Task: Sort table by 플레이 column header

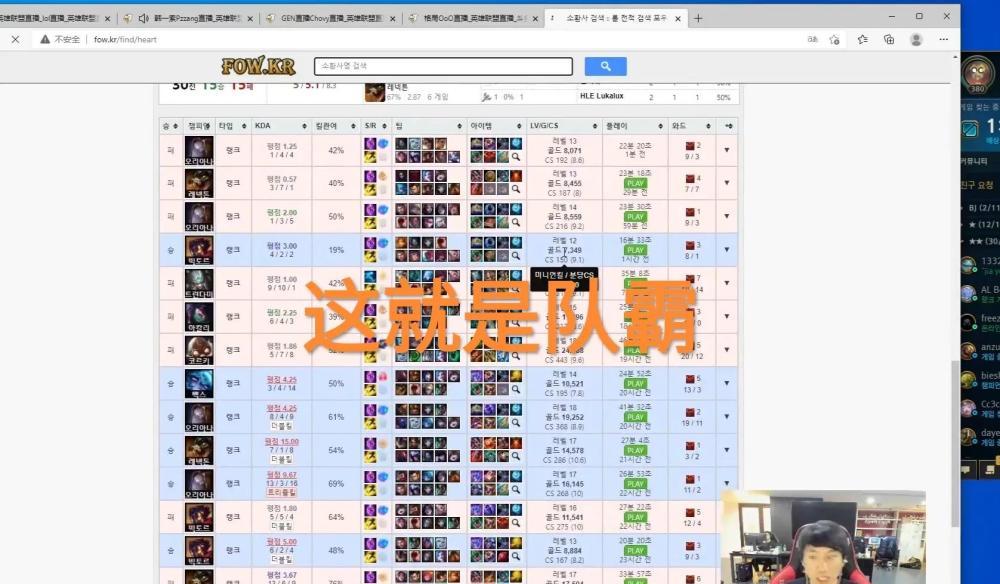Action: click(x=634, y=126)
